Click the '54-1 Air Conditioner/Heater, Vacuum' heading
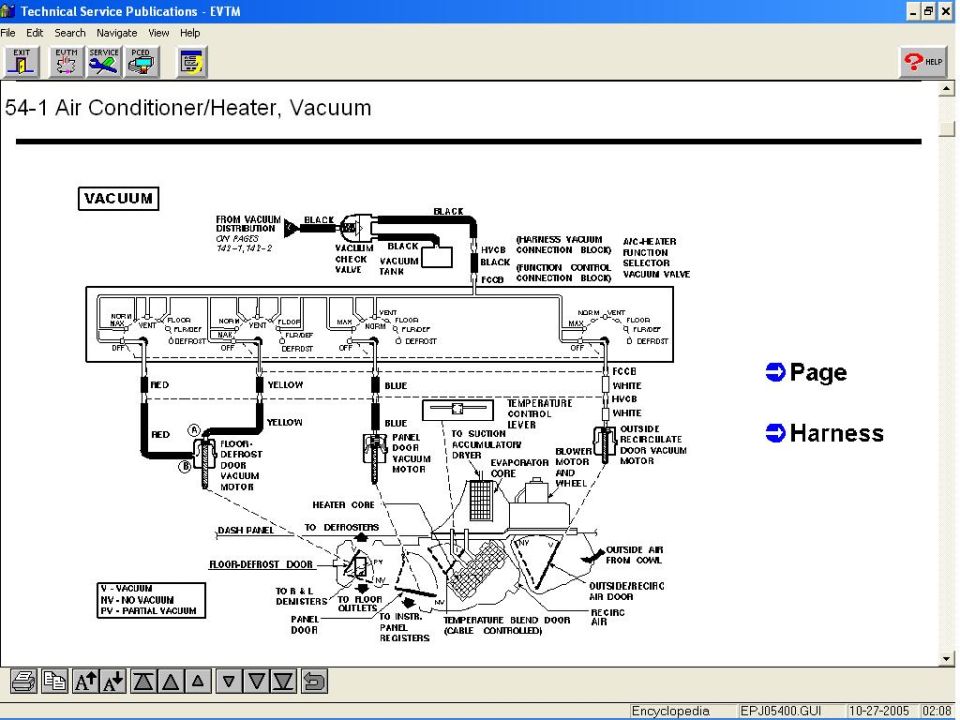The width and height of the screenshot is (960, 720). pyautogui.click(x=188, y=108)
